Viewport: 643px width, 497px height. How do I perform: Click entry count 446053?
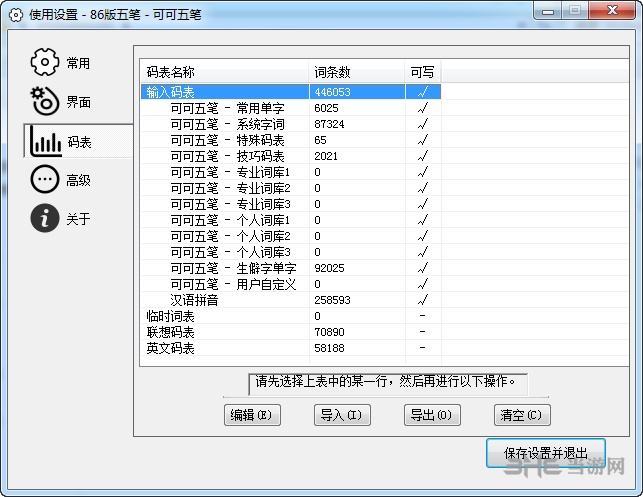pyautogui.click(x=333, y=92)
